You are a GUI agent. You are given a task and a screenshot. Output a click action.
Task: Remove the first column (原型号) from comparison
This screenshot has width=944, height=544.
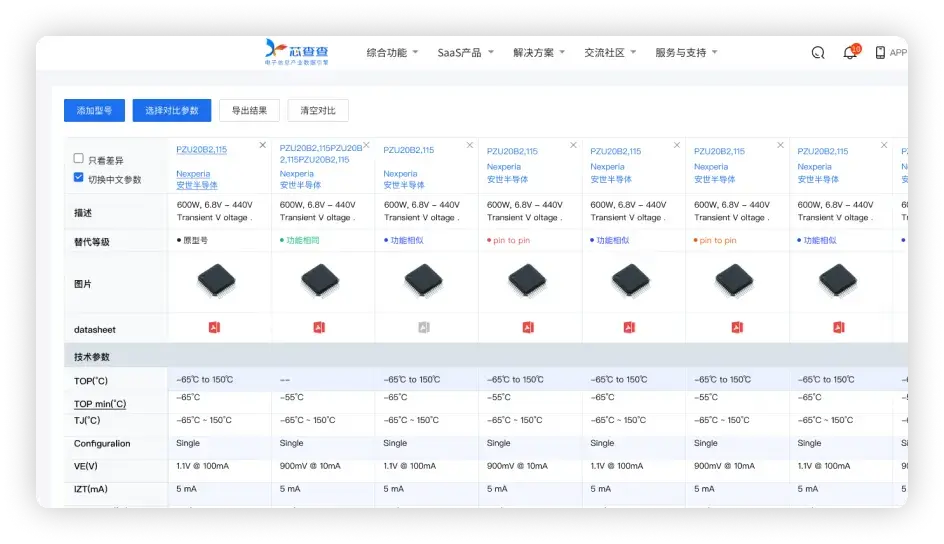click(262, 145)
